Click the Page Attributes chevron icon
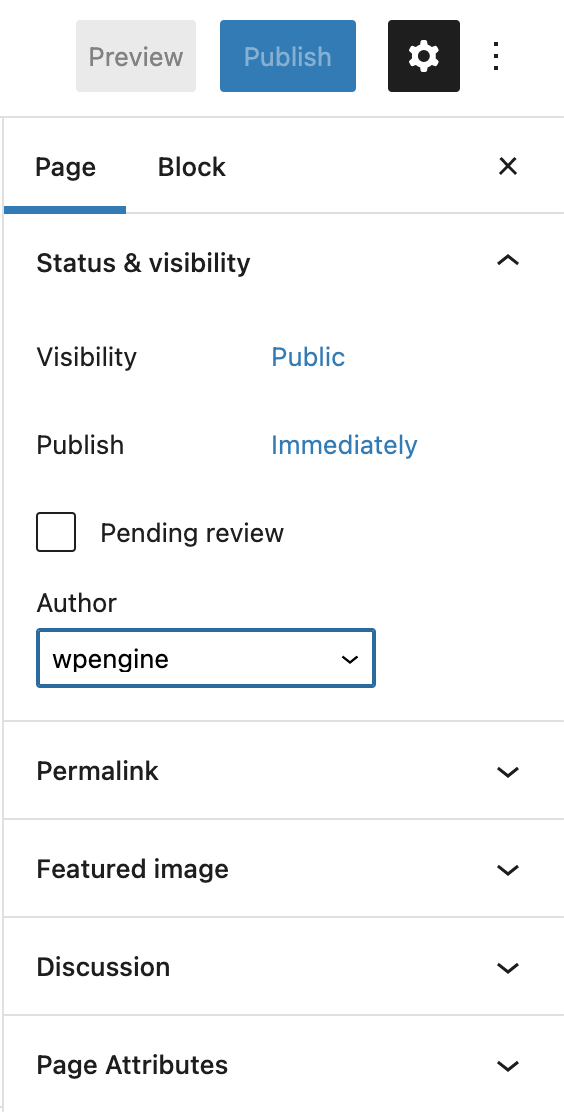This screenshot has height=1112, width=564. 508,1066
